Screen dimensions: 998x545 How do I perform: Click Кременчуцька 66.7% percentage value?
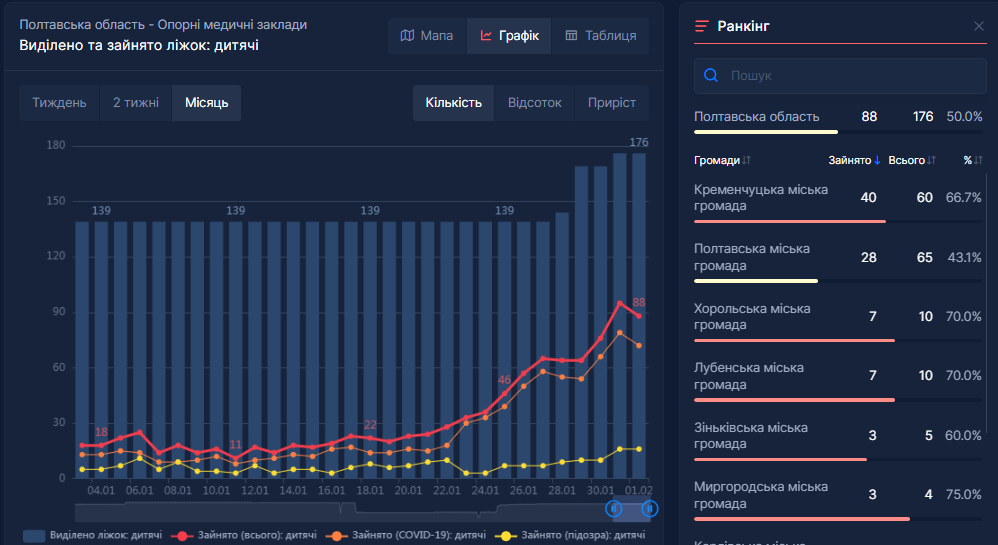964,197
